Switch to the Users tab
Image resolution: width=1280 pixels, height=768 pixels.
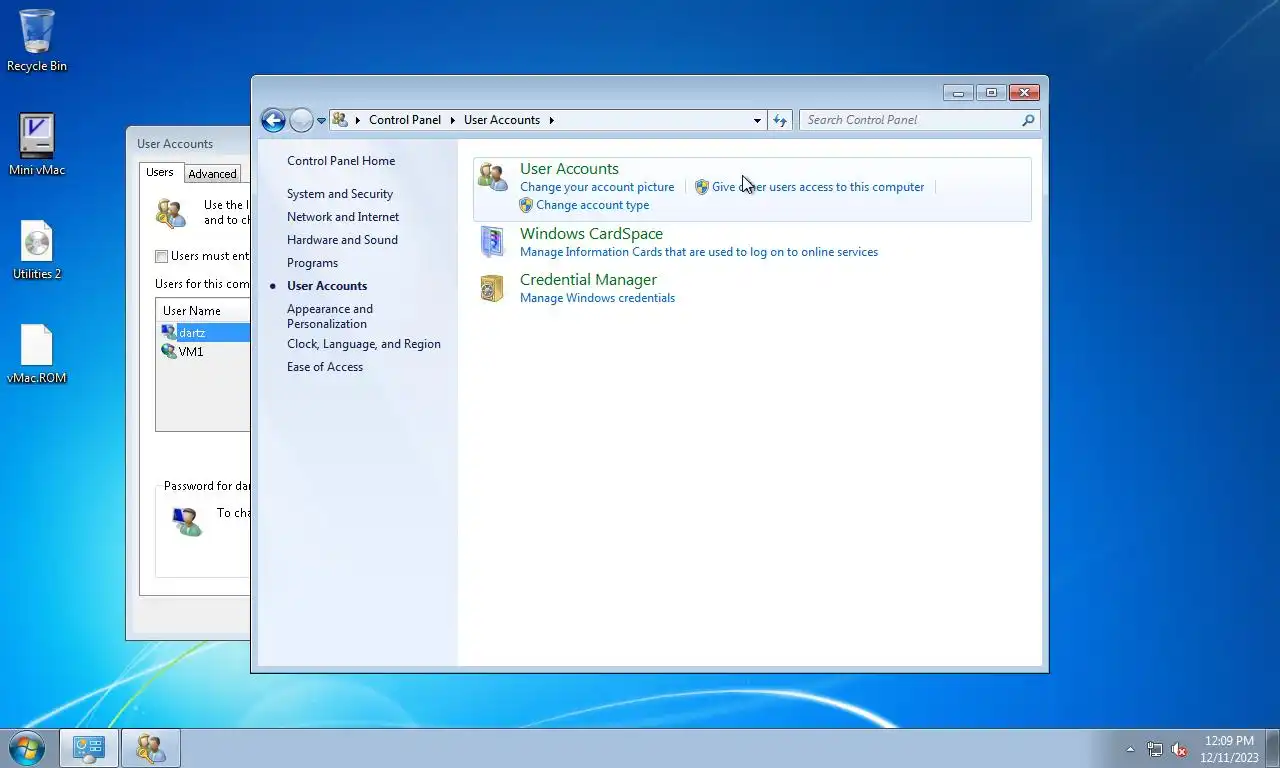pyautogui.click(x=160, y=172)
